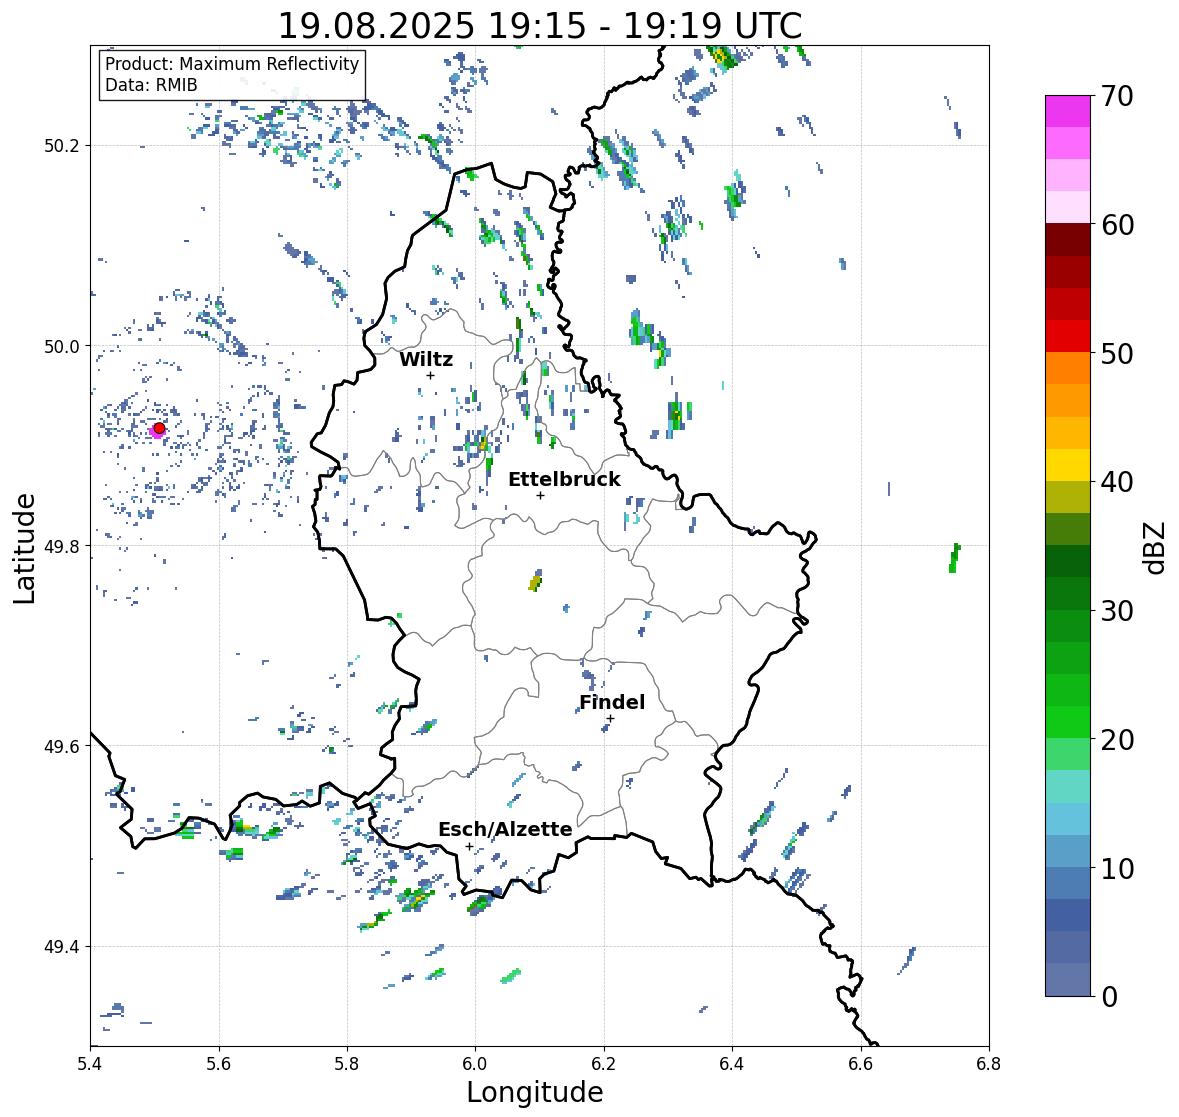Click the light blue colorbar segment between 10 and 20

coord(1068,819)
